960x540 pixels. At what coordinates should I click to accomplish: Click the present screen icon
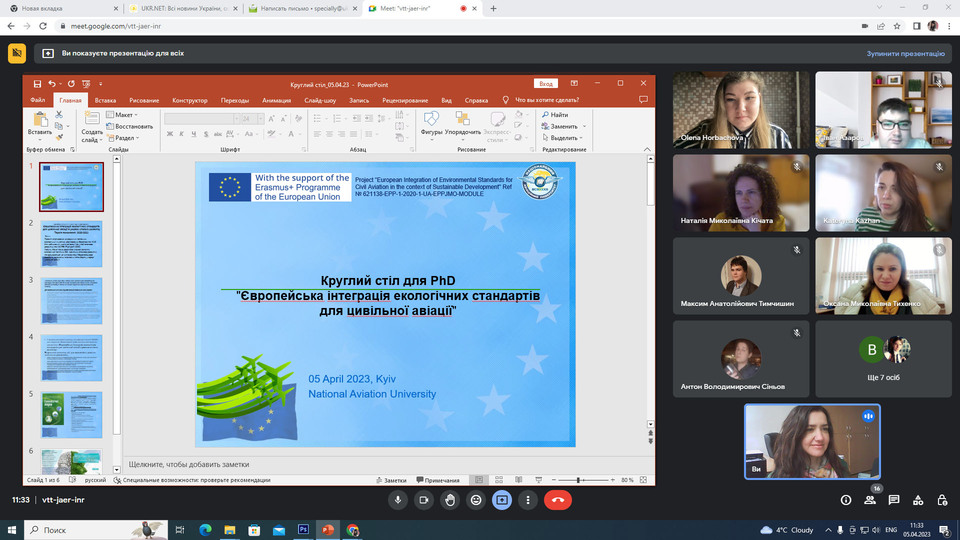click(x=502, y=499)
